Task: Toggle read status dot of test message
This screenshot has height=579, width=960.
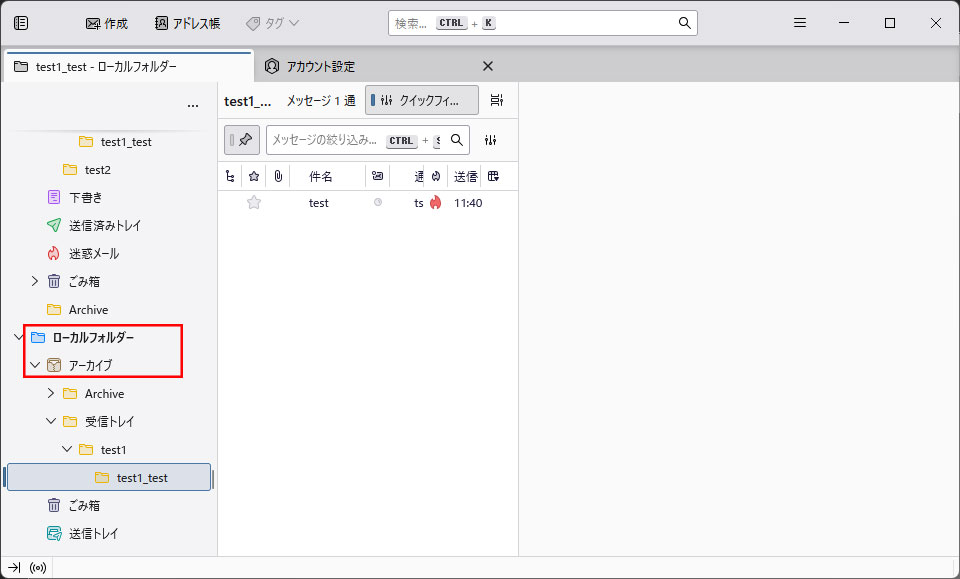Action: click(x=378, y=203)
